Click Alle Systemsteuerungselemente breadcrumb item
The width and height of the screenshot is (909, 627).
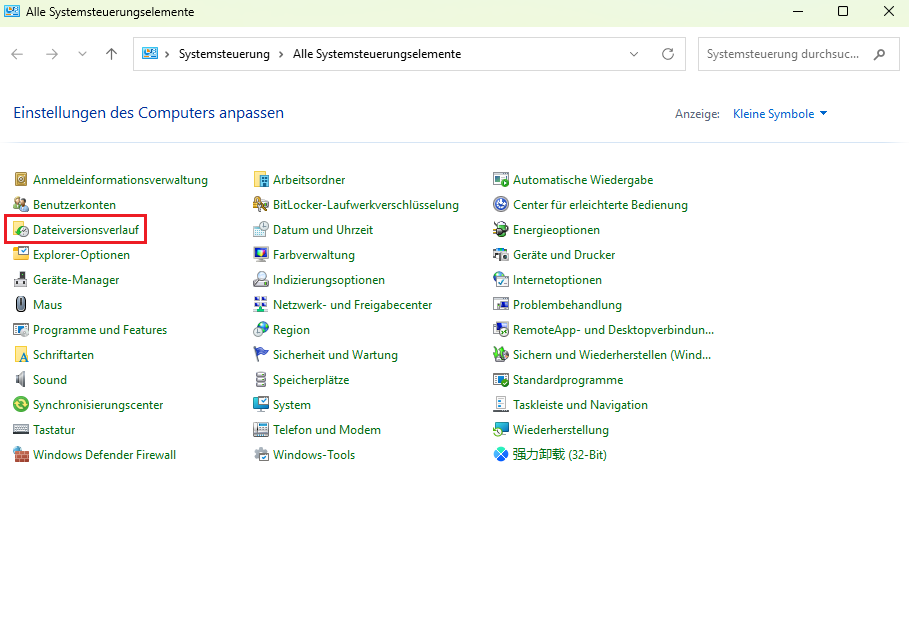(376, 54)
